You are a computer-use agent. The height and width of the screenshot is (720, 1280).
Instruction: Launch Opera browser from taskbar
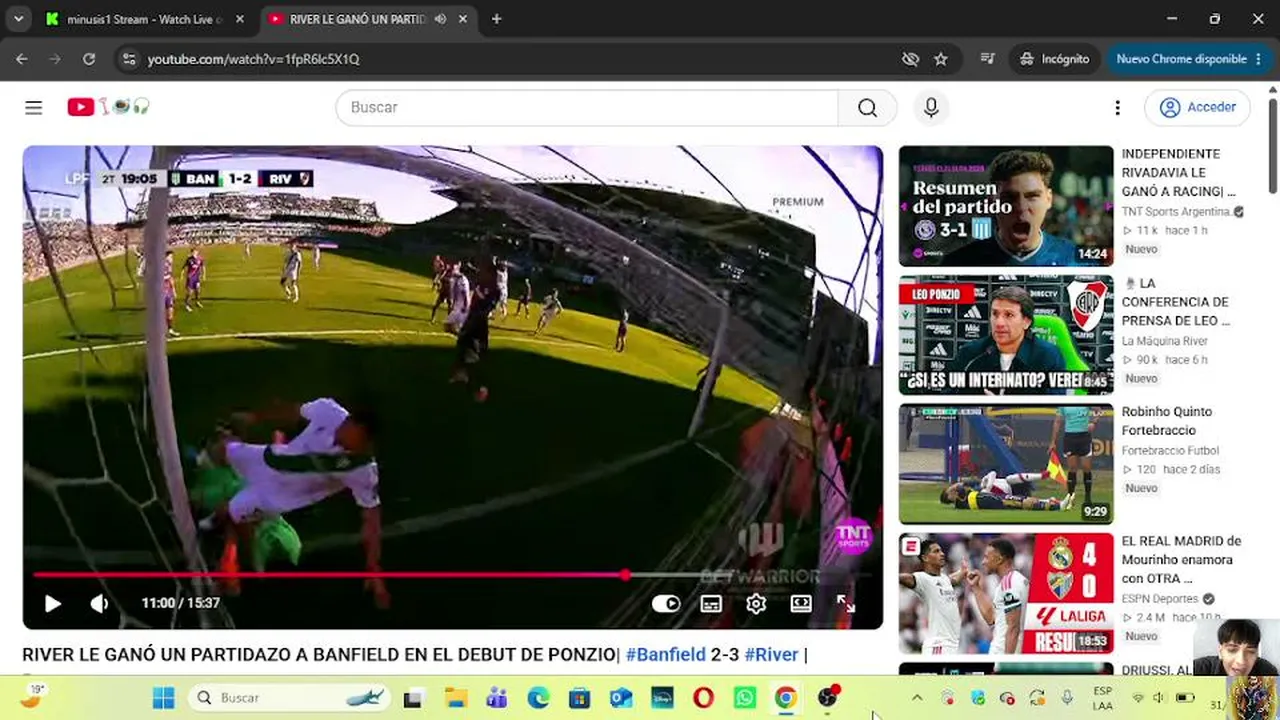(703, 698)
